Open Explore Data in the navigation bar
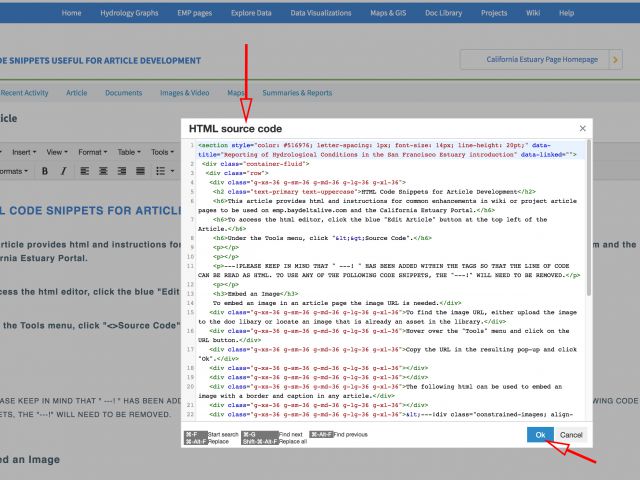The image size is (640, 480). [251, 13]
